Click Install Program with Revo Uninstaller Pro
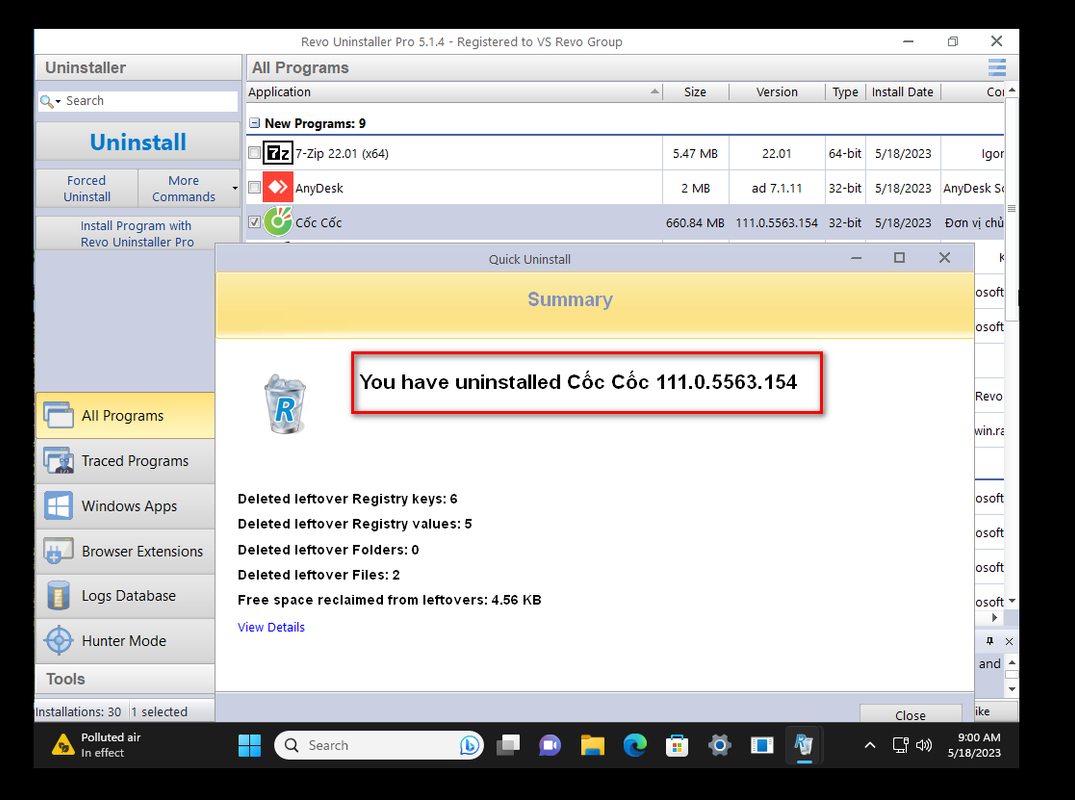1075x800 pixels. (x=137, y=234)
